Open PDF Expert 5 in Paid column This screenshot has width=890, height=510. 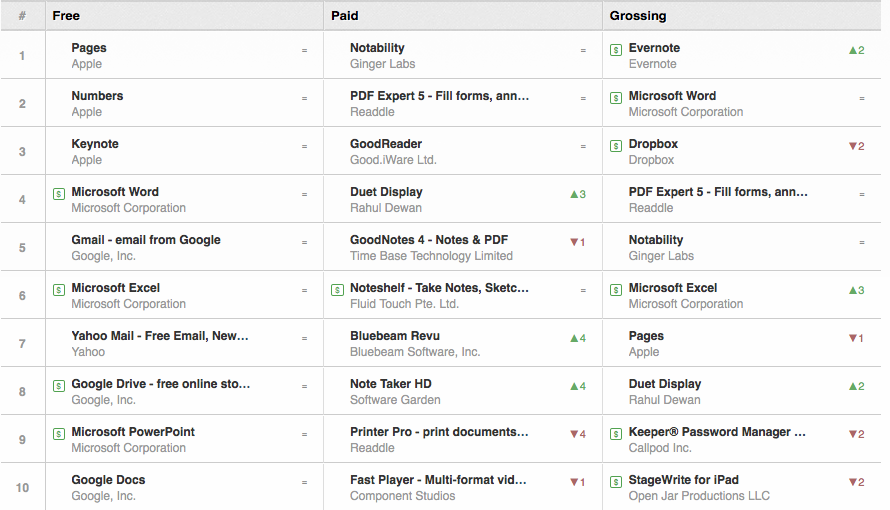tap(439, 96)
